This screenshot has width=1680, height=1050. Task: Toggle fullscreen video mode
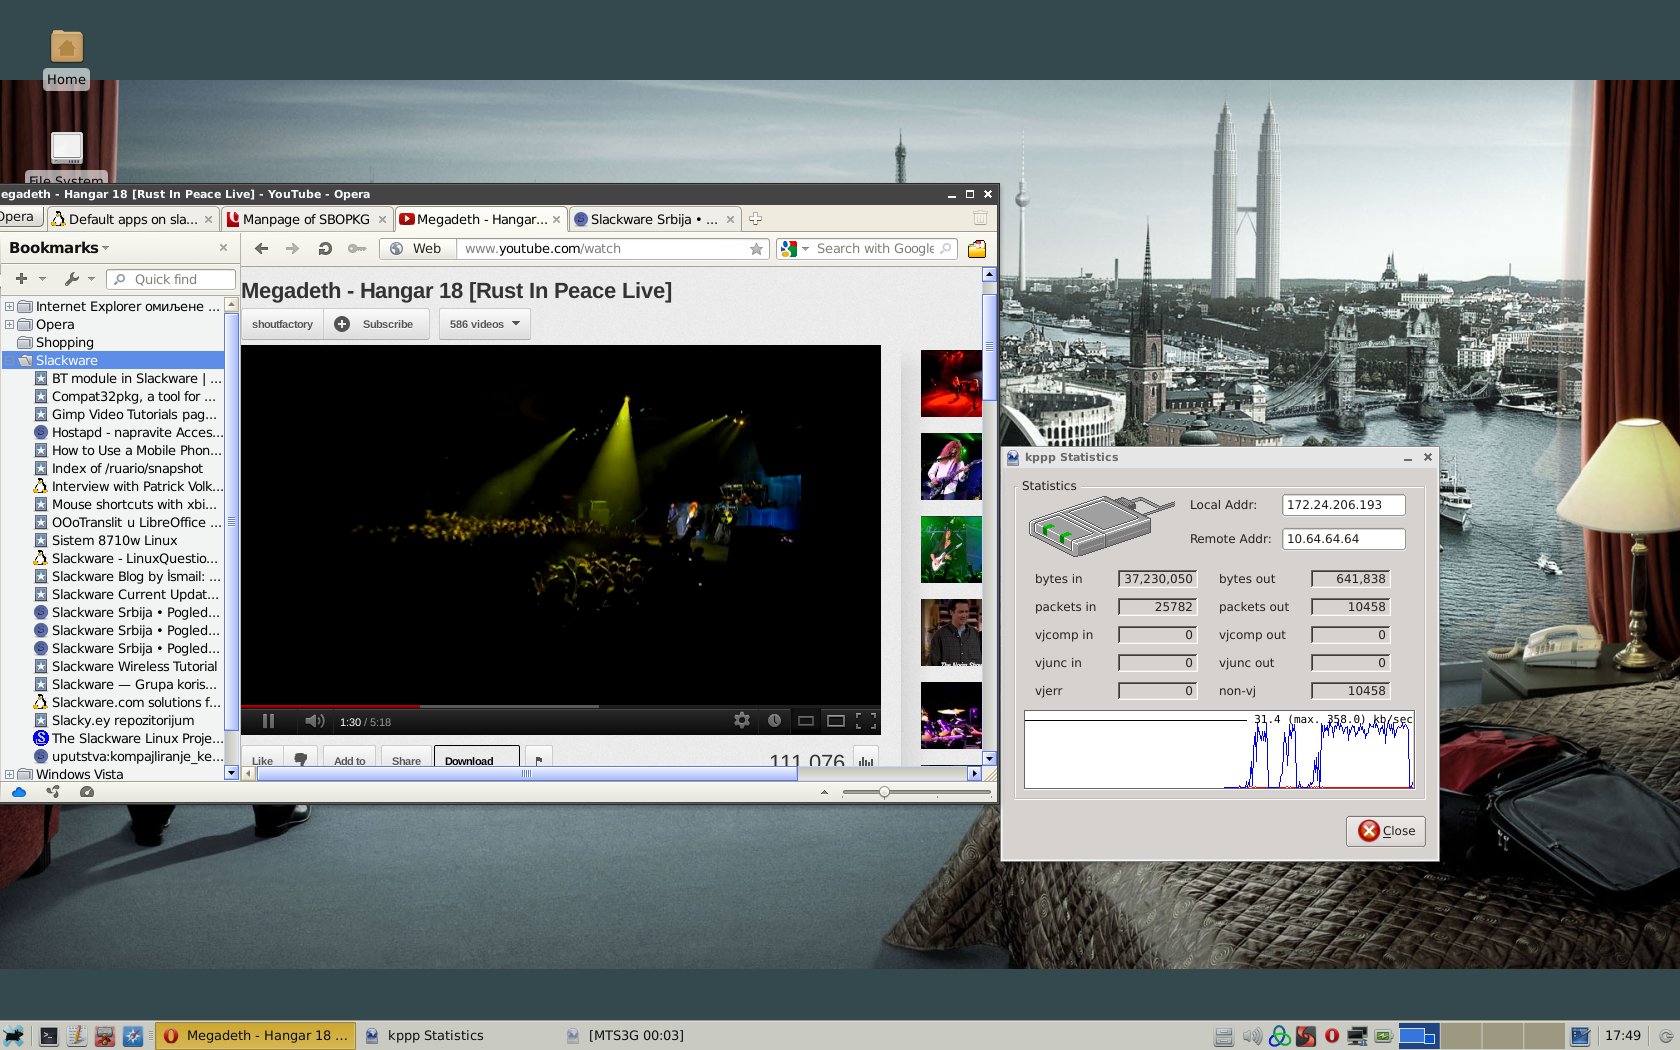coord(866,720)
